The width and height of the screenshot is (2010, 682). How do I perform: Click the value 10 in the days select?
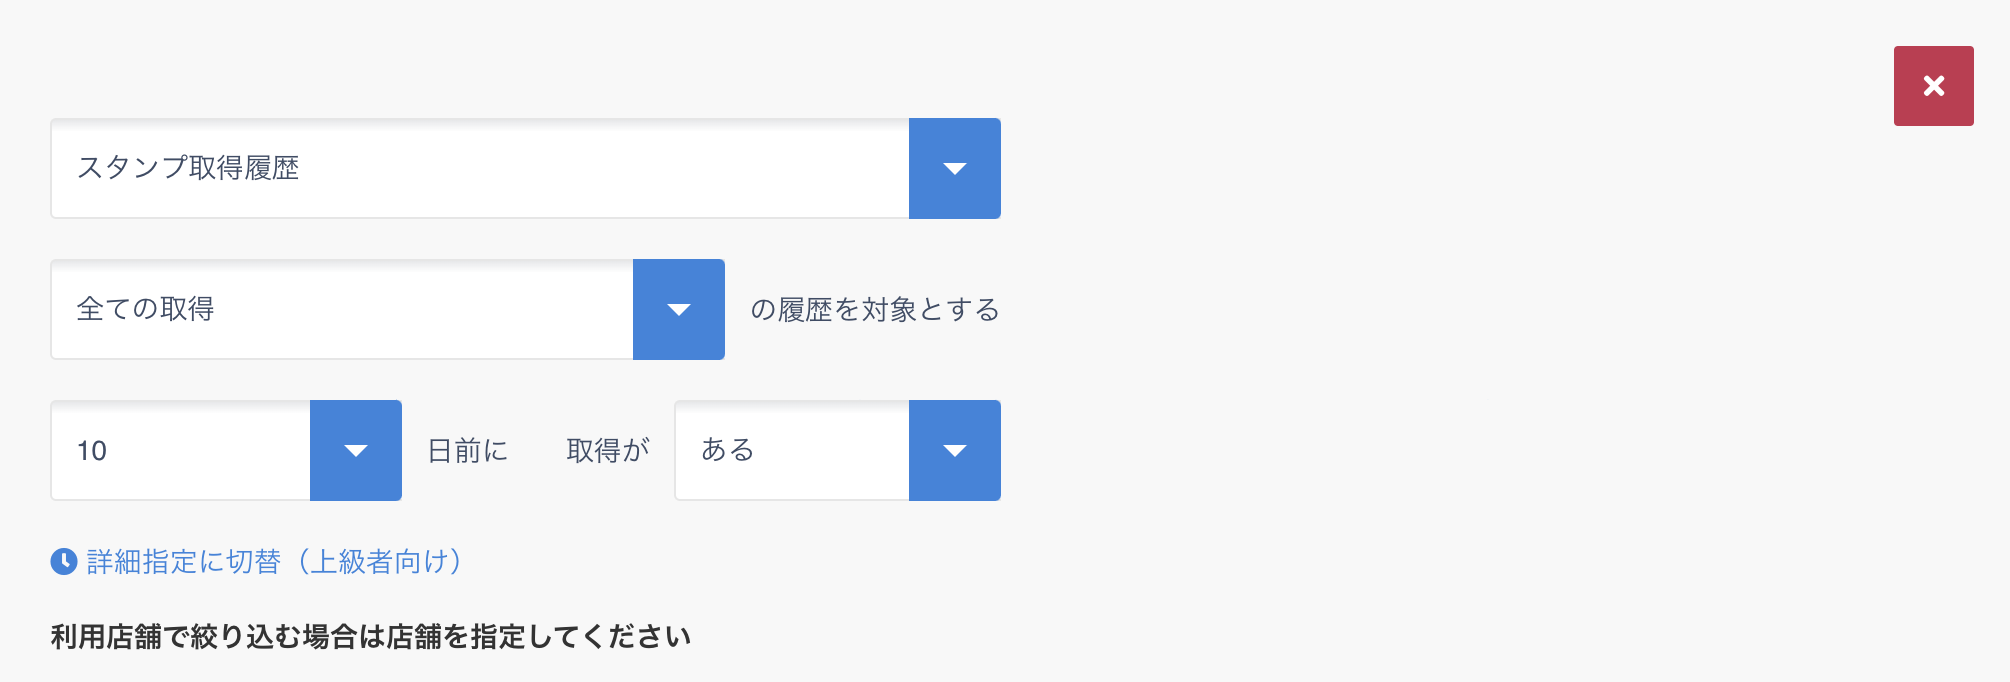pyautogui.click(x=92, y=451)
